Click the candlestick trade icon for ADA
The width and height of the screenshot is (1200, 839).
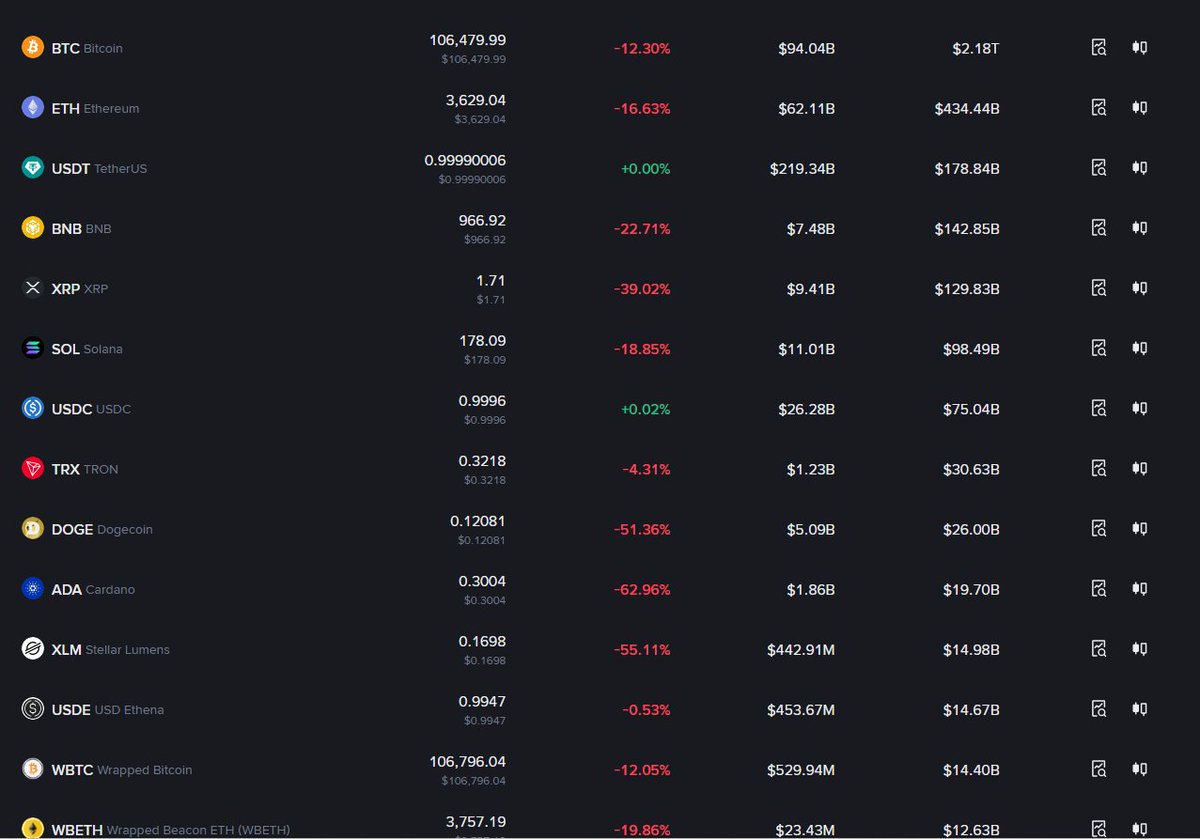point(1139,588)
